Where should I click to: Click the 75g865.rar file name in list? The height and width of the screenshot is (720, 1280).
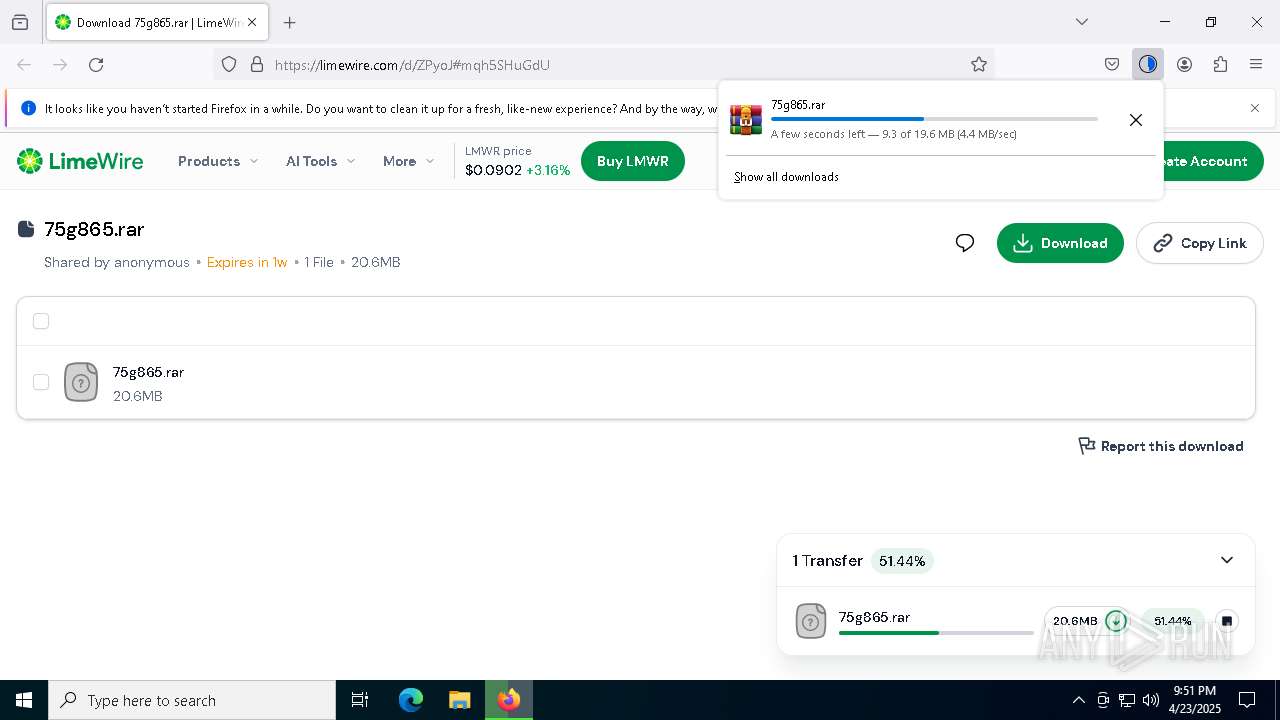click(x=148, y=372)
